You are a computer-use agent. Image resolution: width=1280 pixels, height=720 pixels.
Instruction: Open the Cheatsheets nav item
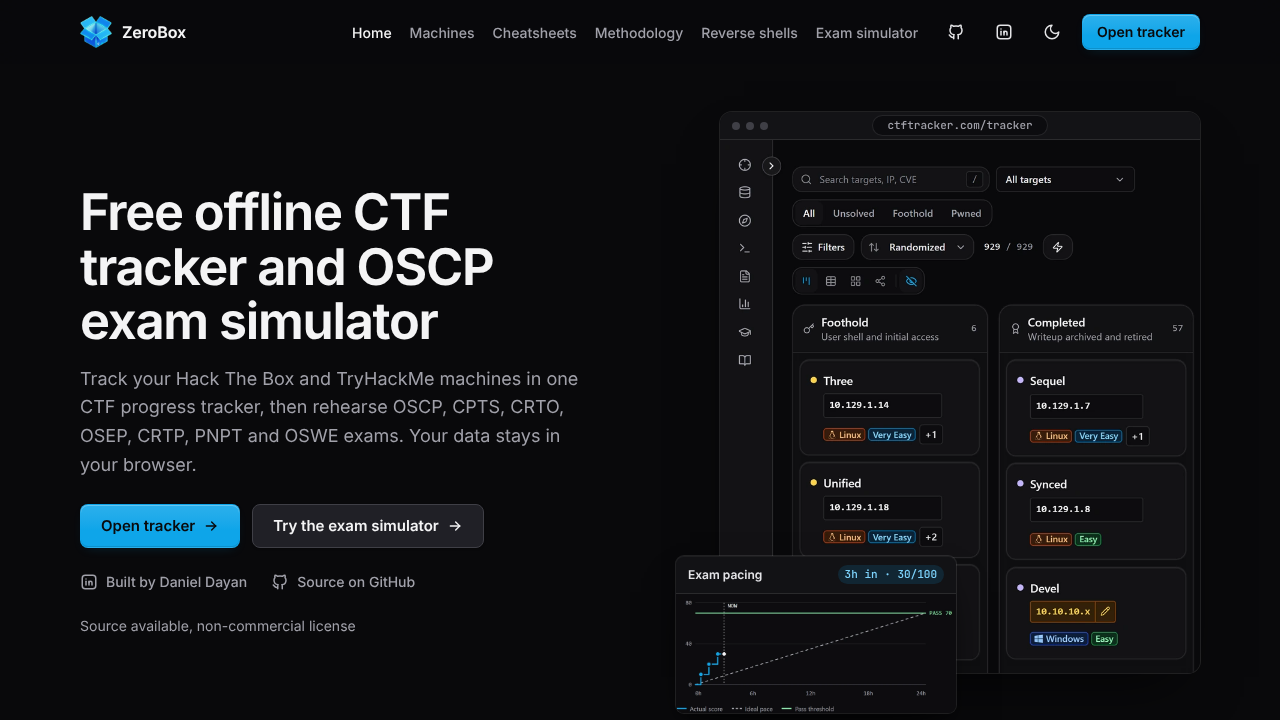[534, 33]
